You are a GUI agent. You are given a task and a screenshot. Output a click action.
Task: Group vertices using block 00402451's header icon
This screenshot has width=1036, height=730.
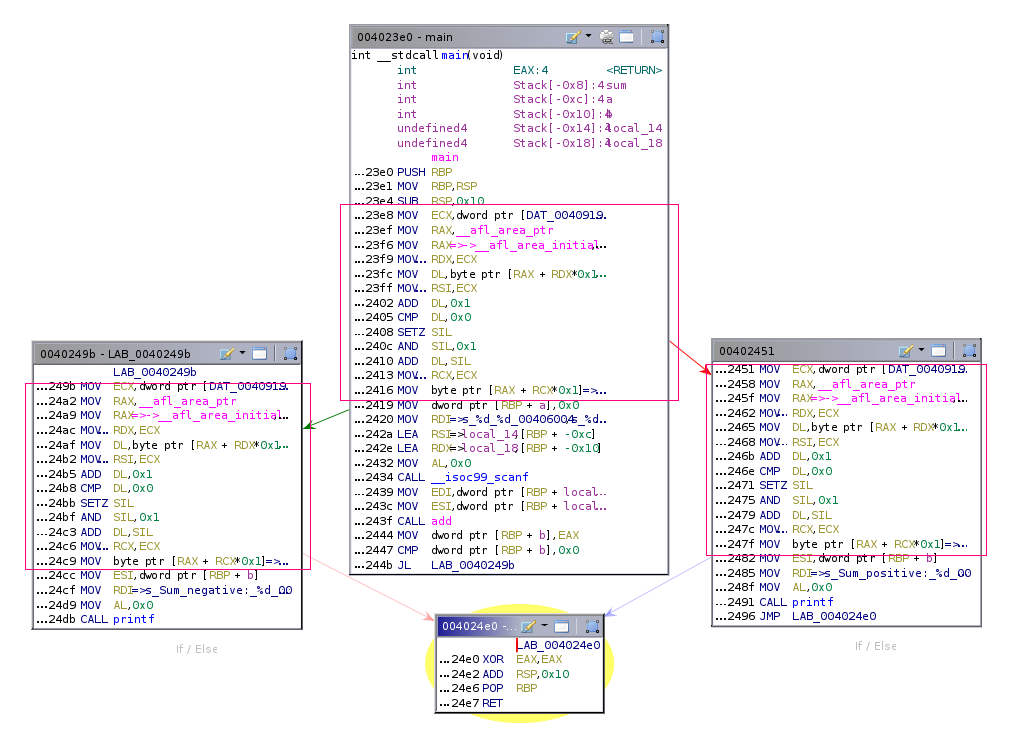pyautogui.click(x=969, y=351)
